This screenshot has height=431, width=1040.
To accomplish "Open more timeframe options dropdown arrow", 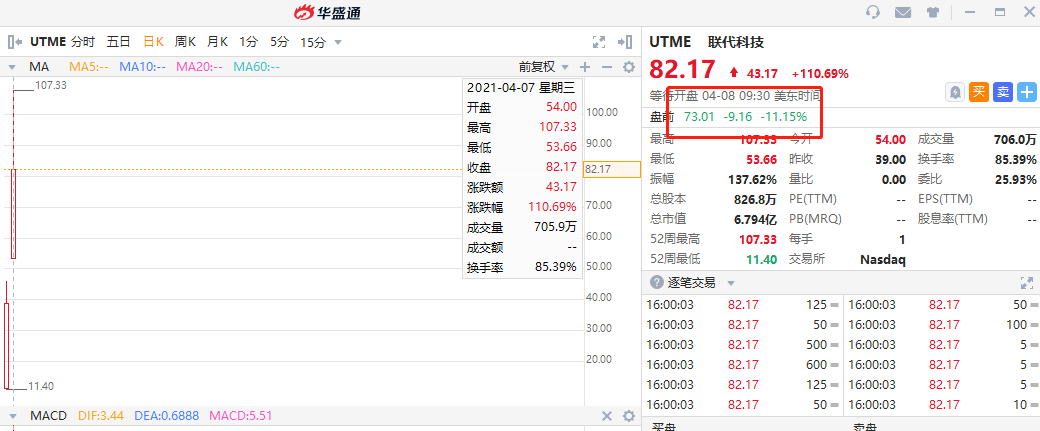I will click(338, 42).
